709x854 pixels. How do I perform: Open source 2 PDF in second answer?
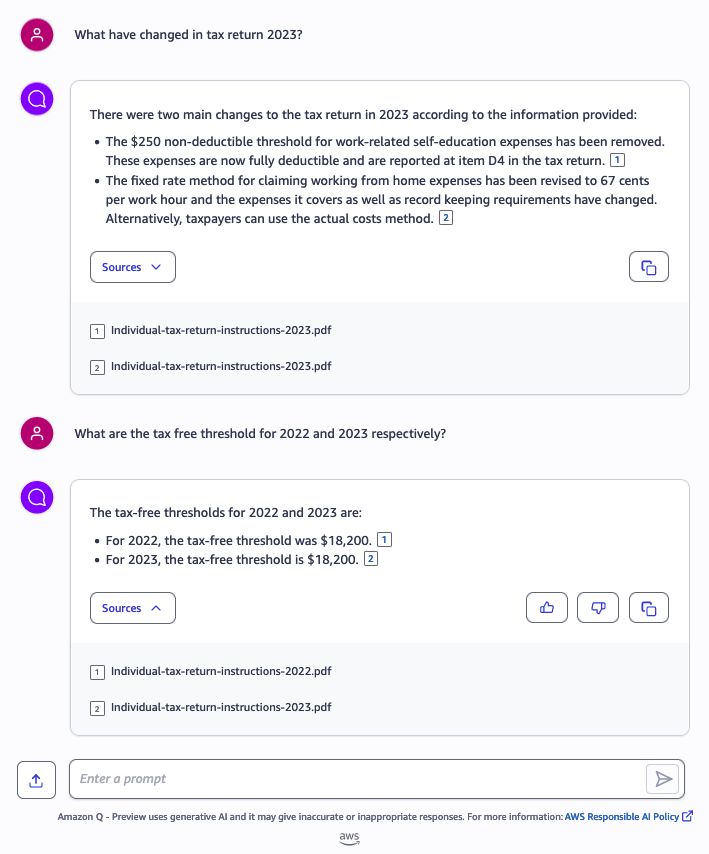click(x=220, y=707)
